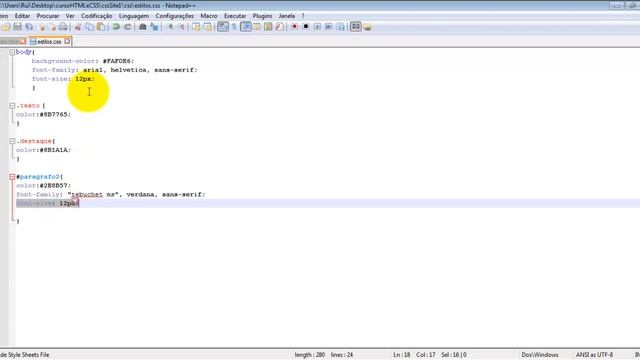Click the last toolbar icon after RS
640x360 pixels.
[x=367, y=27]
